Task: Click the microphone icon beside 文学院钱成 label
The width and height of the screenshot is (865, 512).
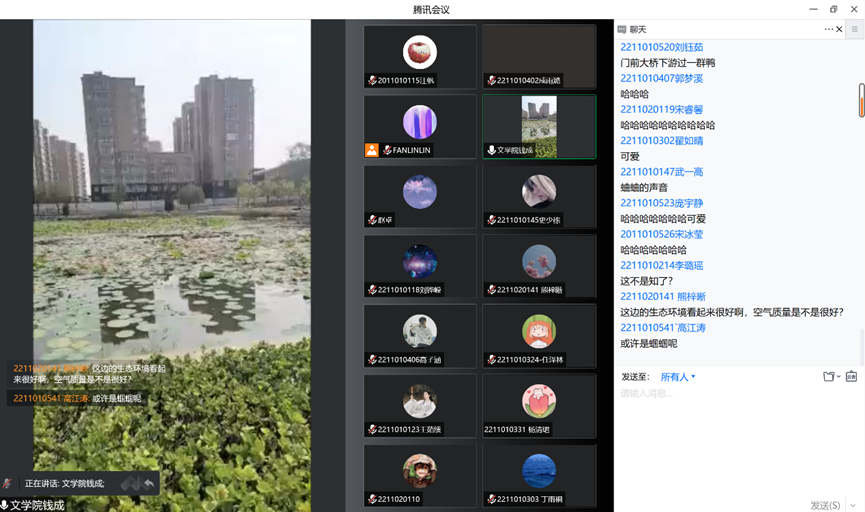Action: click(x=491, y=150)
